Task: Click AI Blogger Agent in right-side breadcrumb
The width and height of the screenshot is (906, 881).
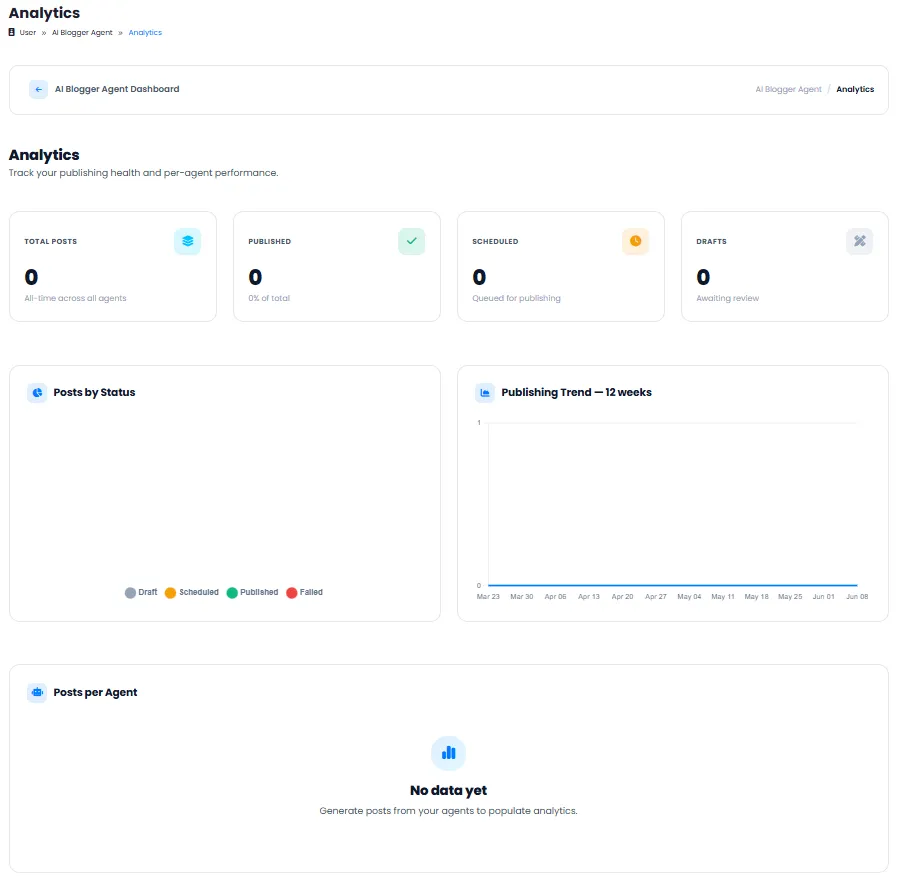Action: point(788,90)
